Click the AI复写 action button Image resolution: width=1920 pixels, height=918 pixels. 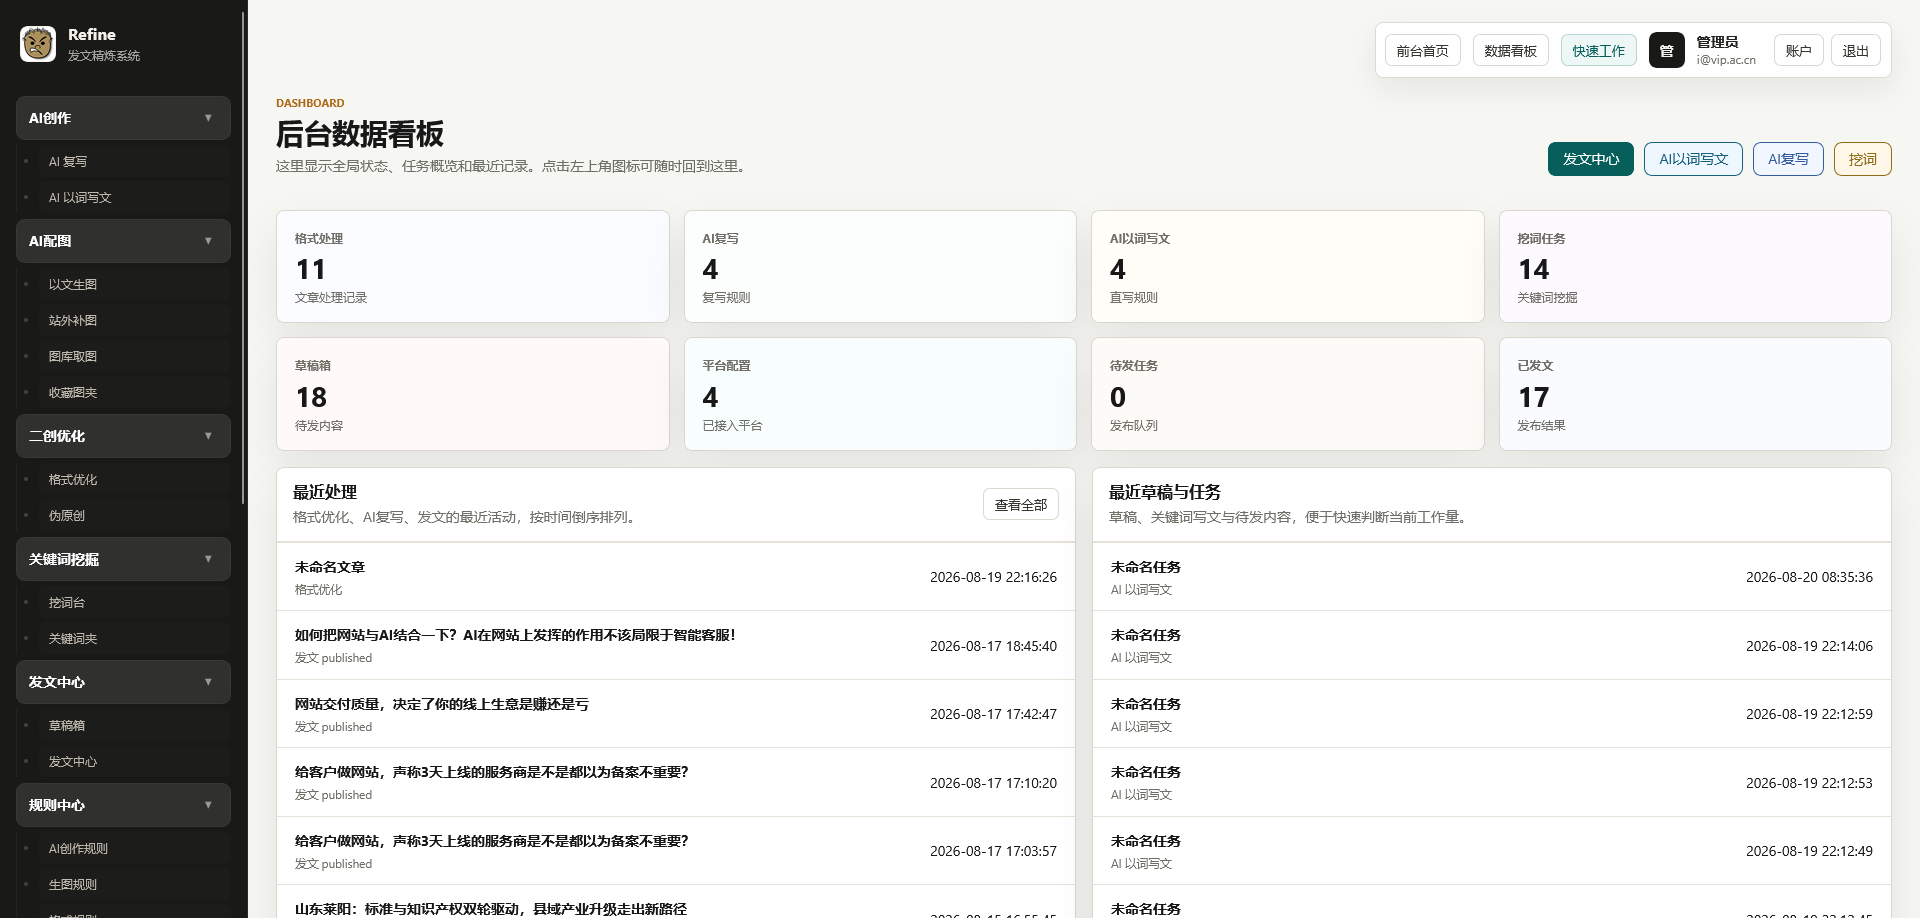1788,159
